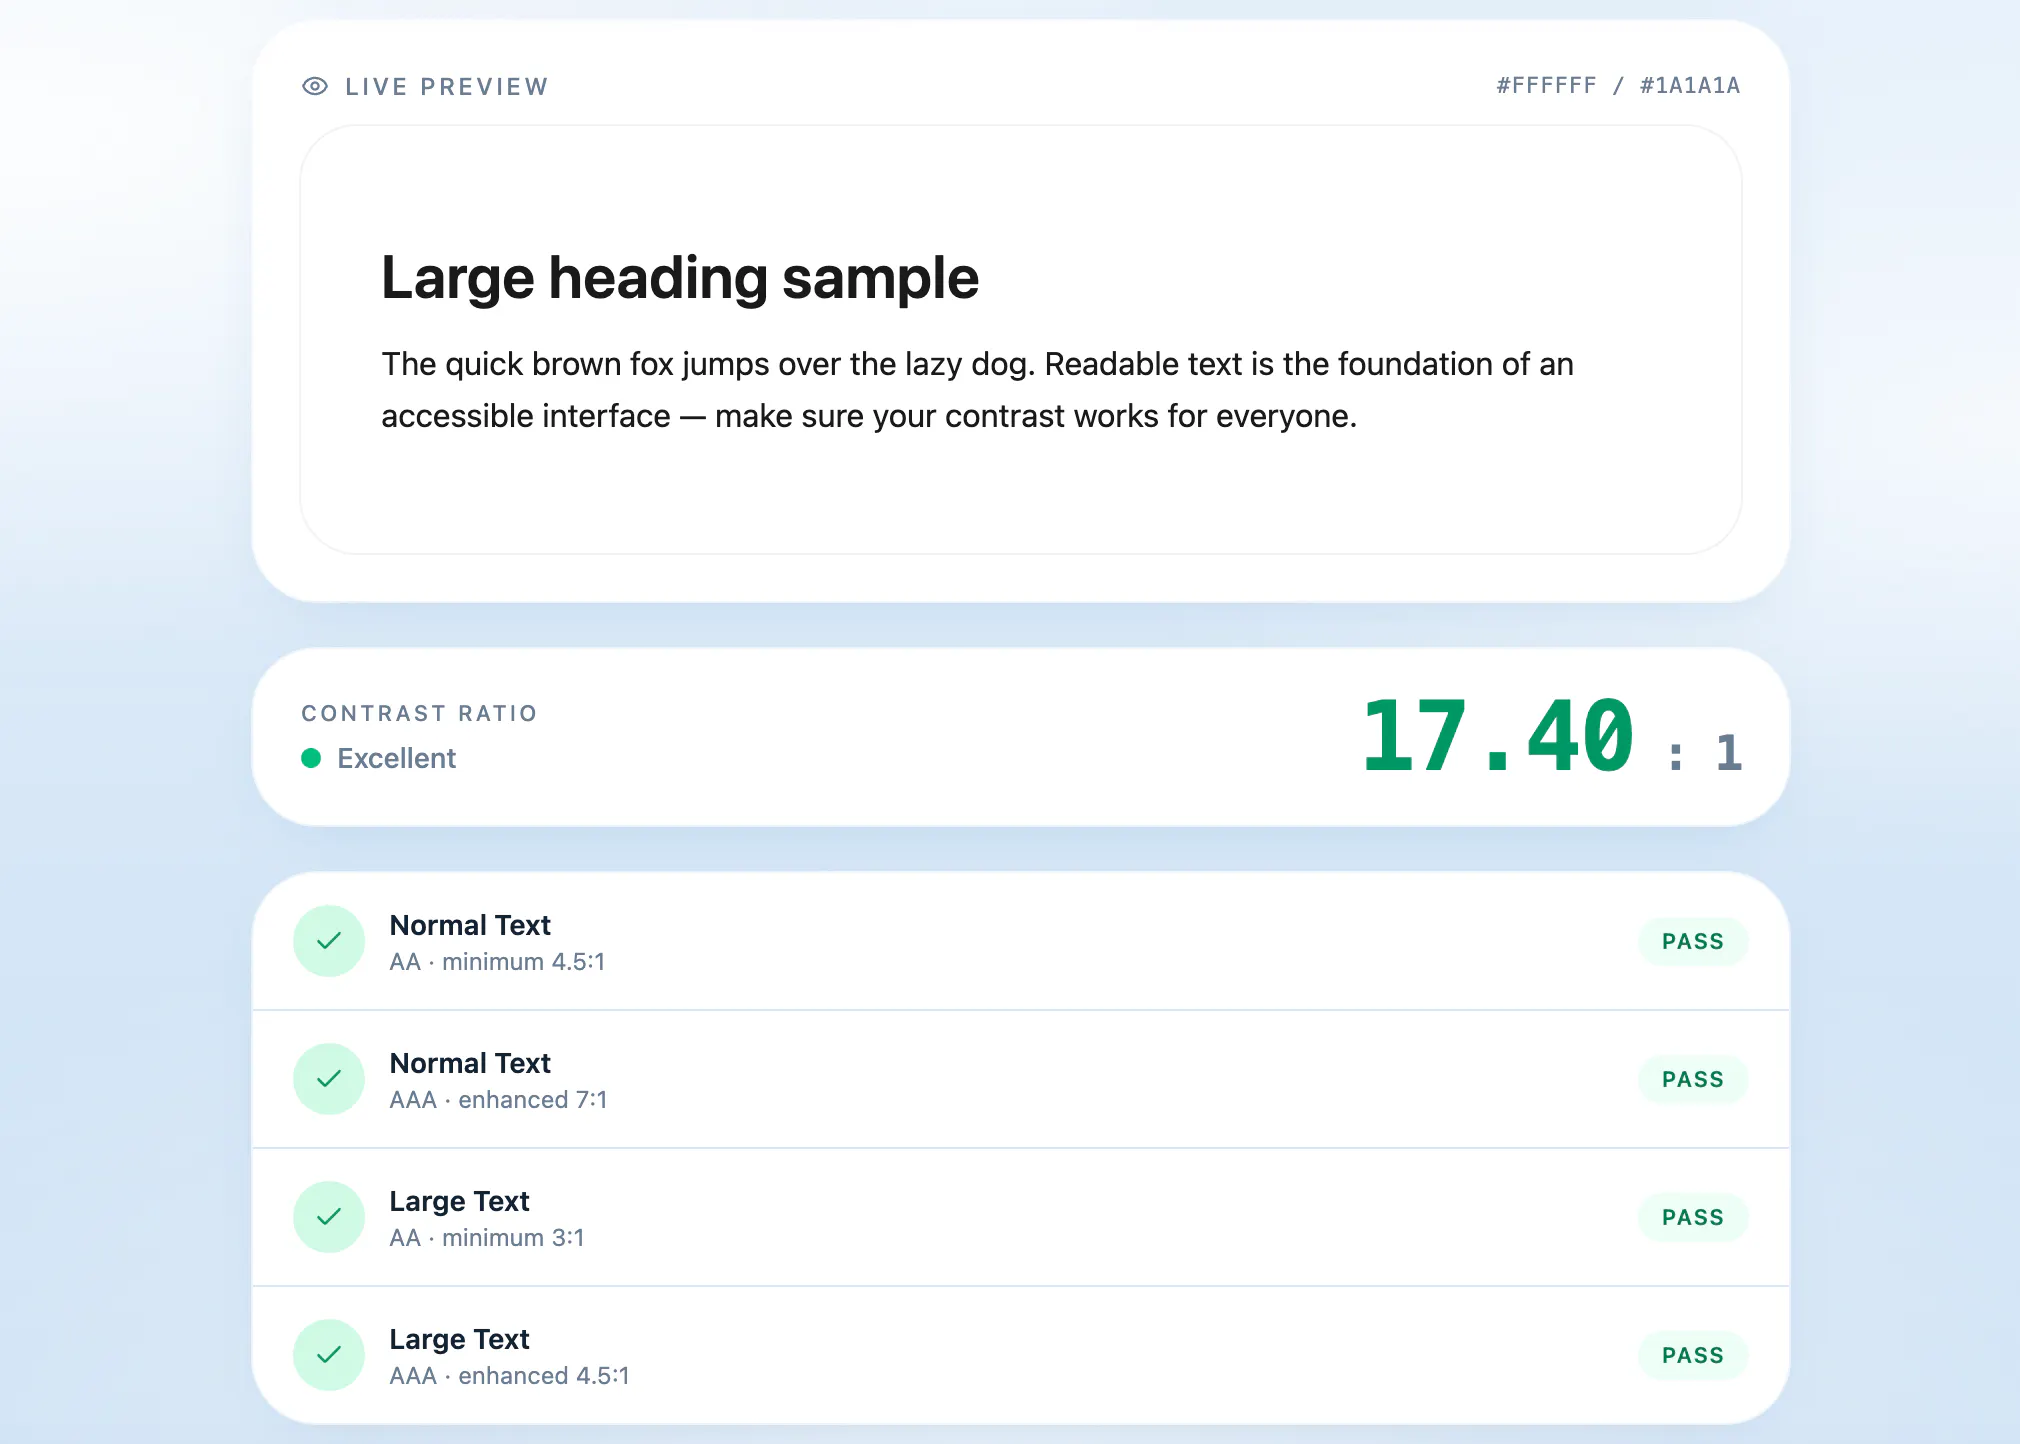2020x1444 pixels.
Task: Click the Large Text title above AAA enhanced 4.5:1
Action: (459, 1339)
